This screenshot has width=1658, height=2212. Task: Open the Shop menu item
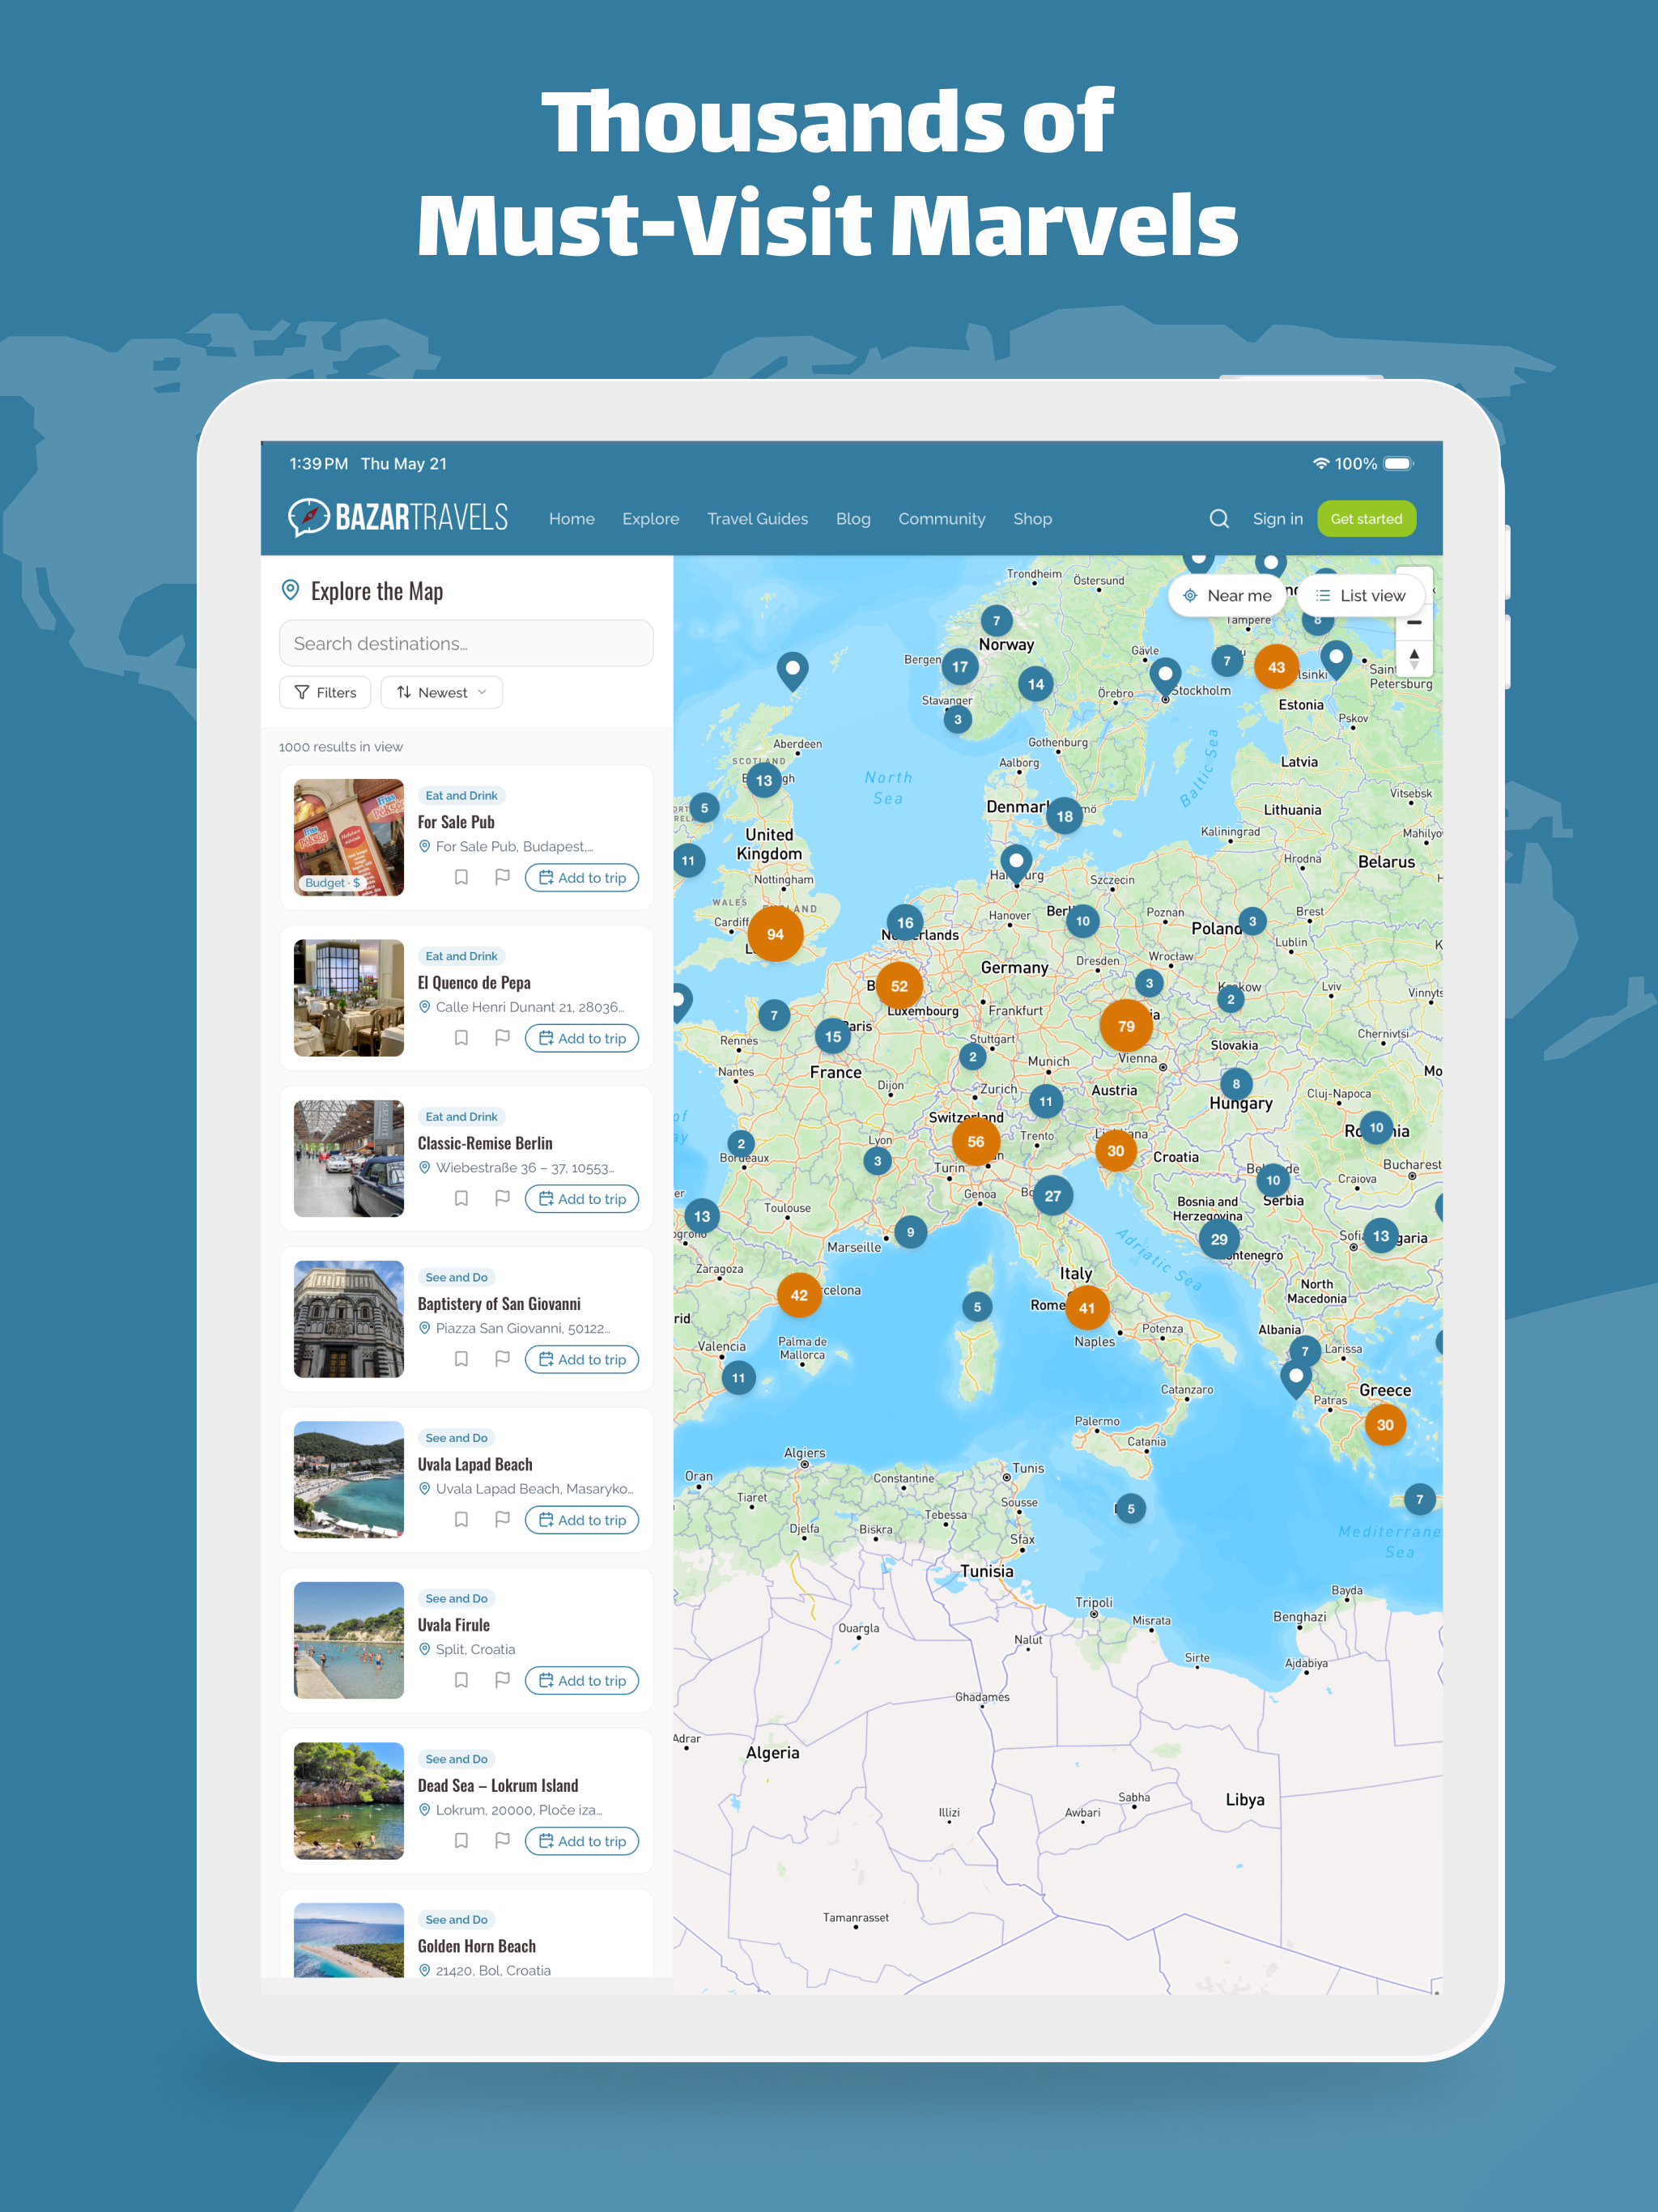(x=1032, y=519)
